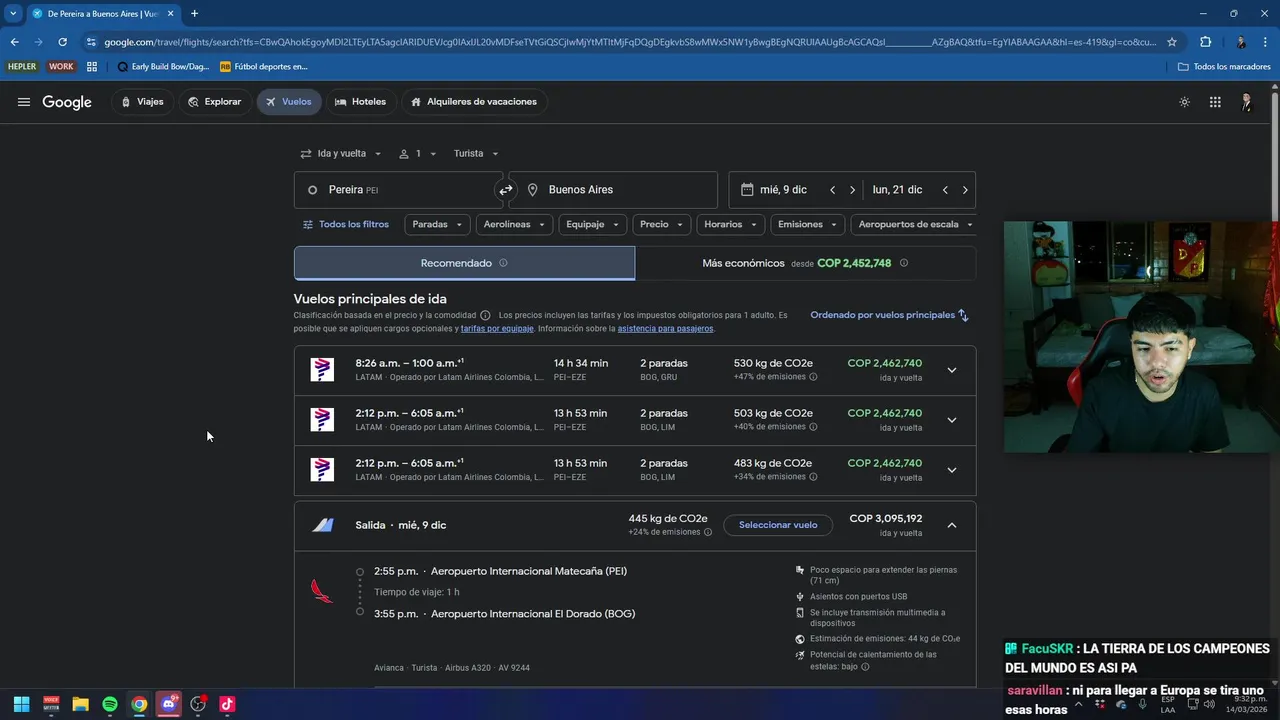Select the Vuelos tab
The width and height of the screenshot is (1280, 720).
[x=289, y=102]
